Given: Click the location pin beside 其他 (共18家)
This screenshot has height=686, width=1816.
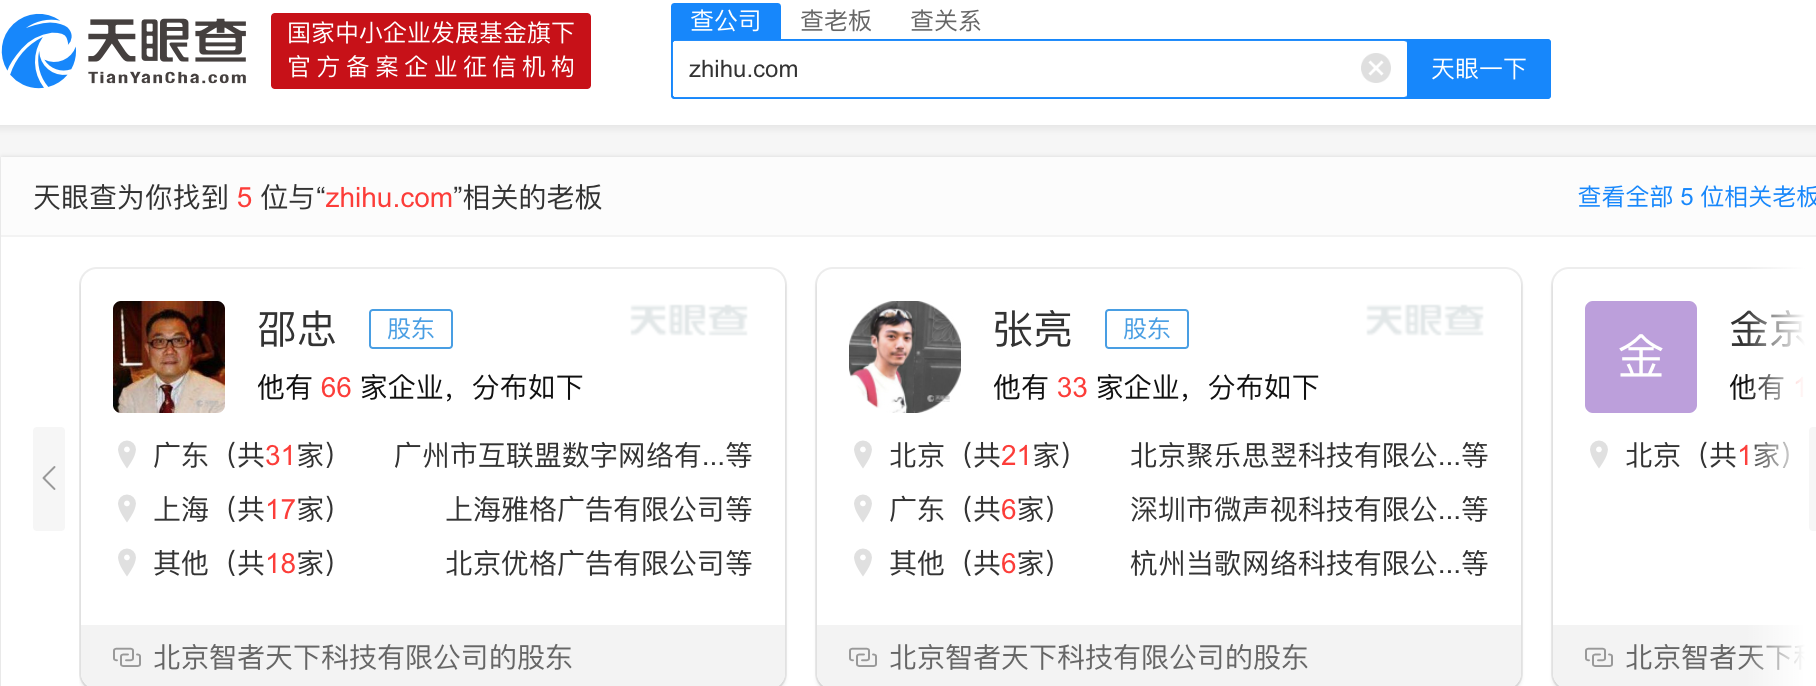Looking at the screenshot, I should coord(127,563).
